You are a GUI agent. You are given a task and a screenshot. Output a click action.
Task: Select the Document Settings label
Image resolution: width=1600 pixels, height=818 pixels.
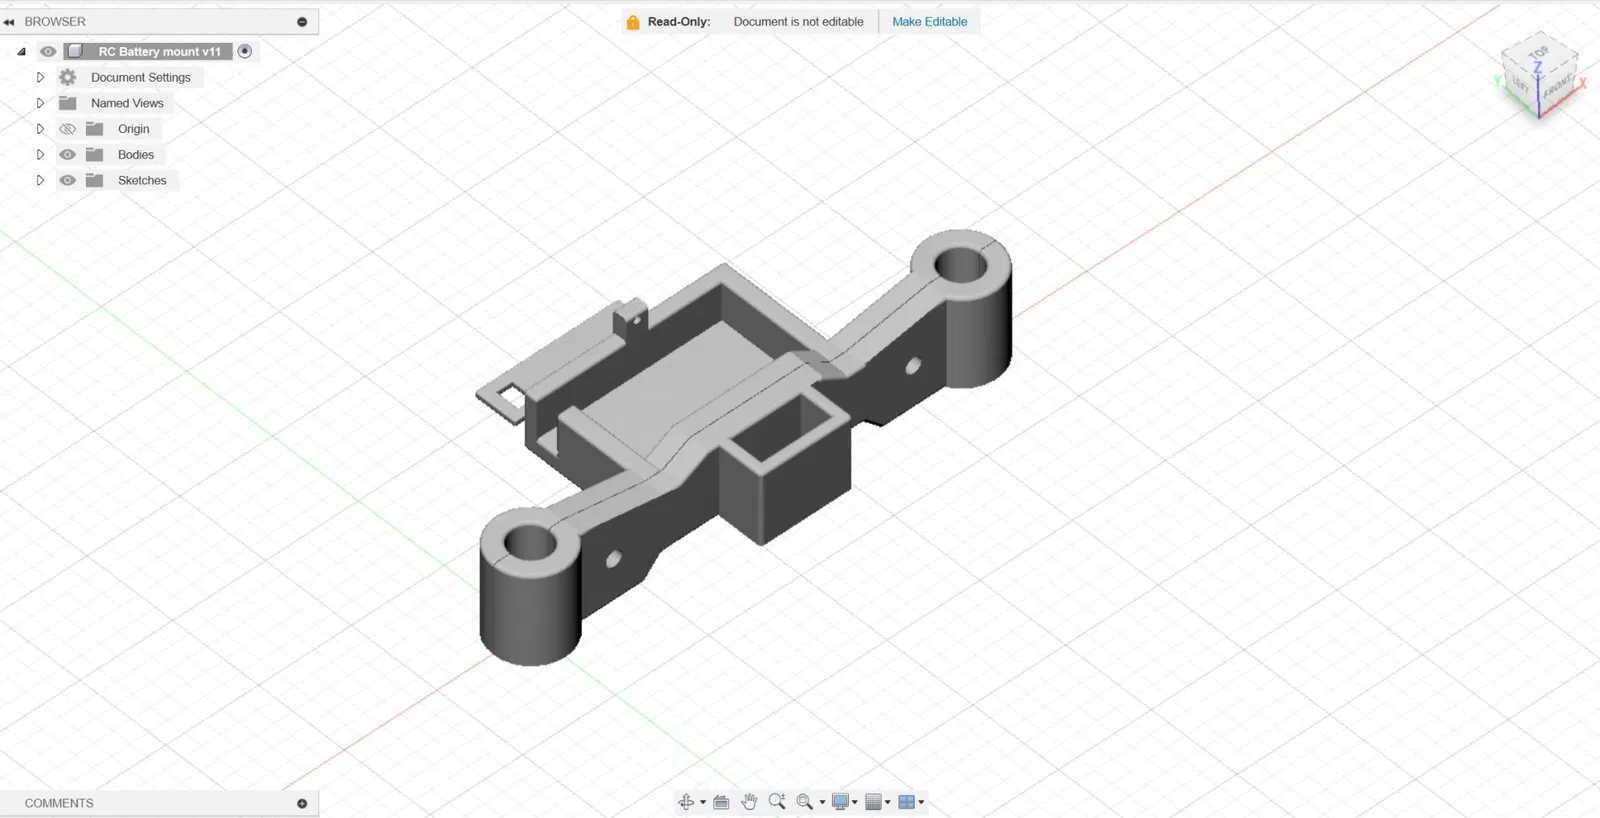point(141,77)
